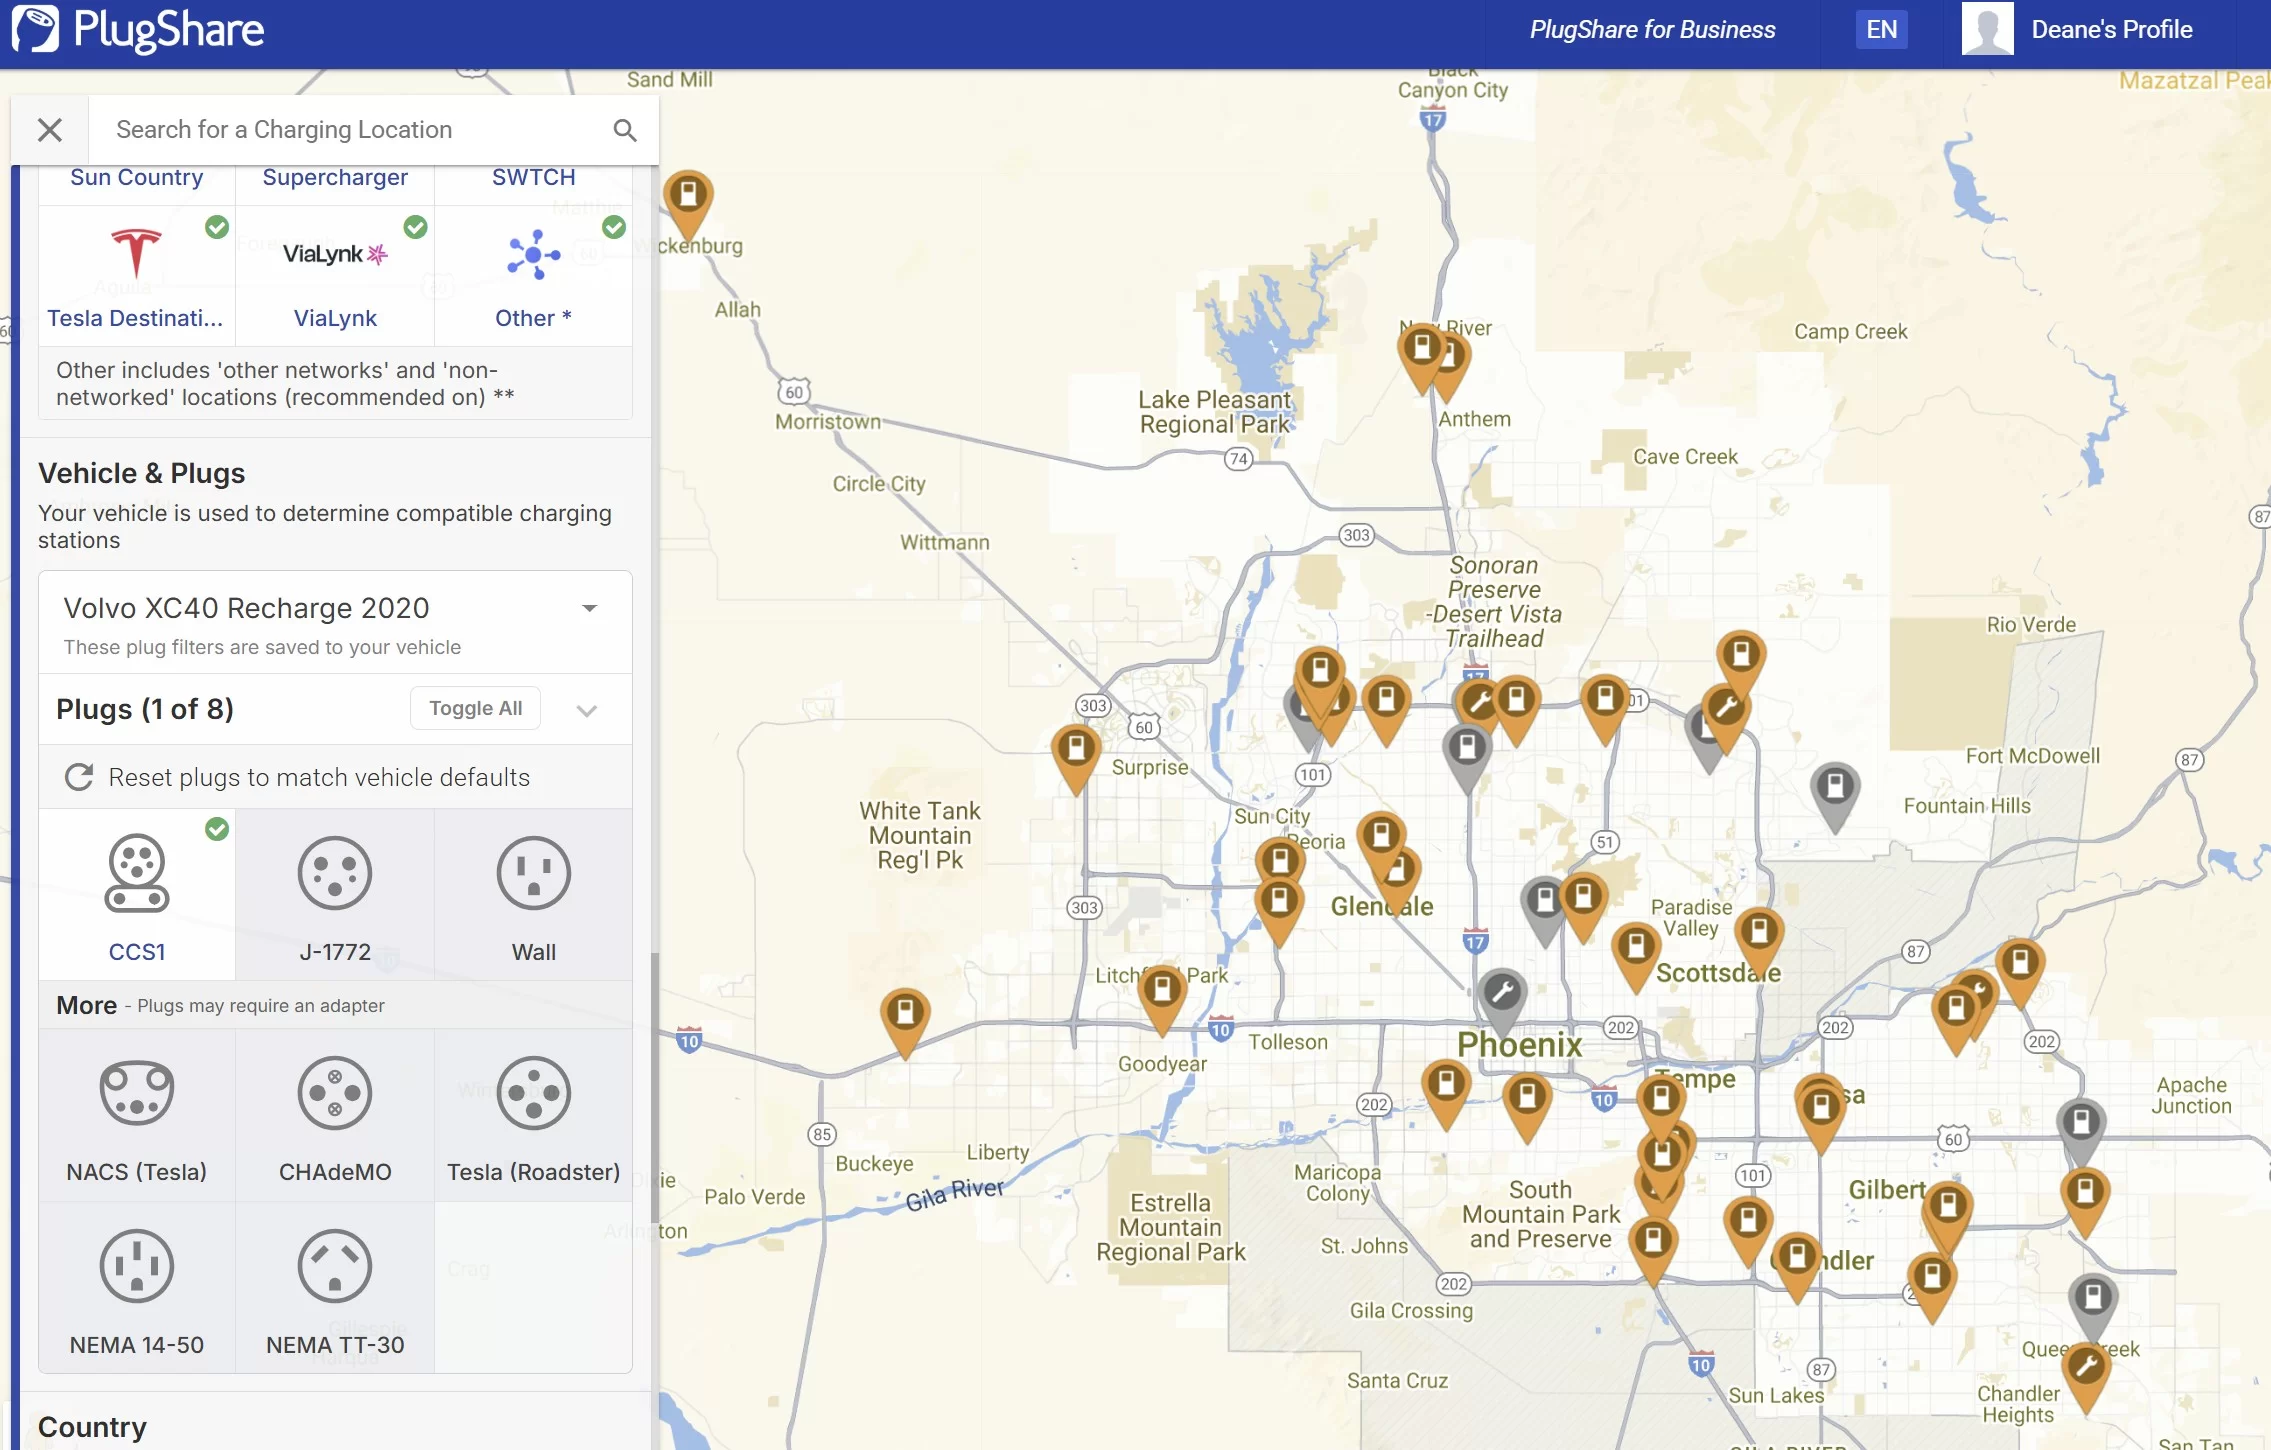
Task: Enable the CHAdeMO plug filter
Action: tap(335, 1116)
